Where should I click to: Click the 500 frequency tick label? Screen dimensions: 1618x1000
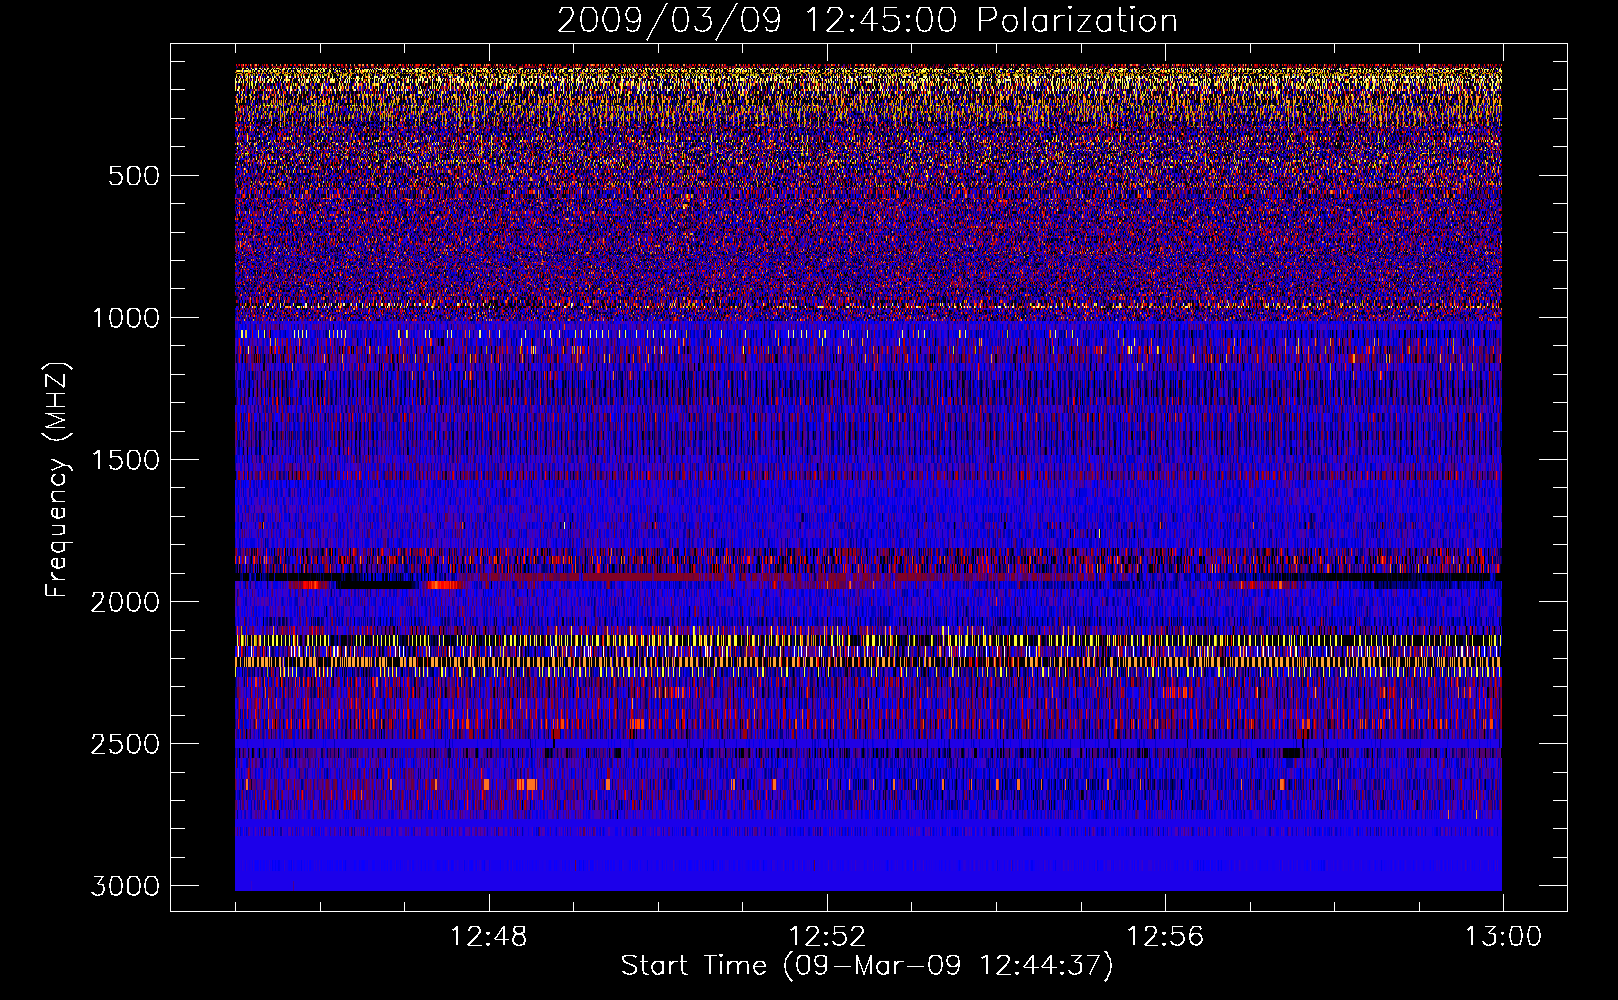(134, 176)
